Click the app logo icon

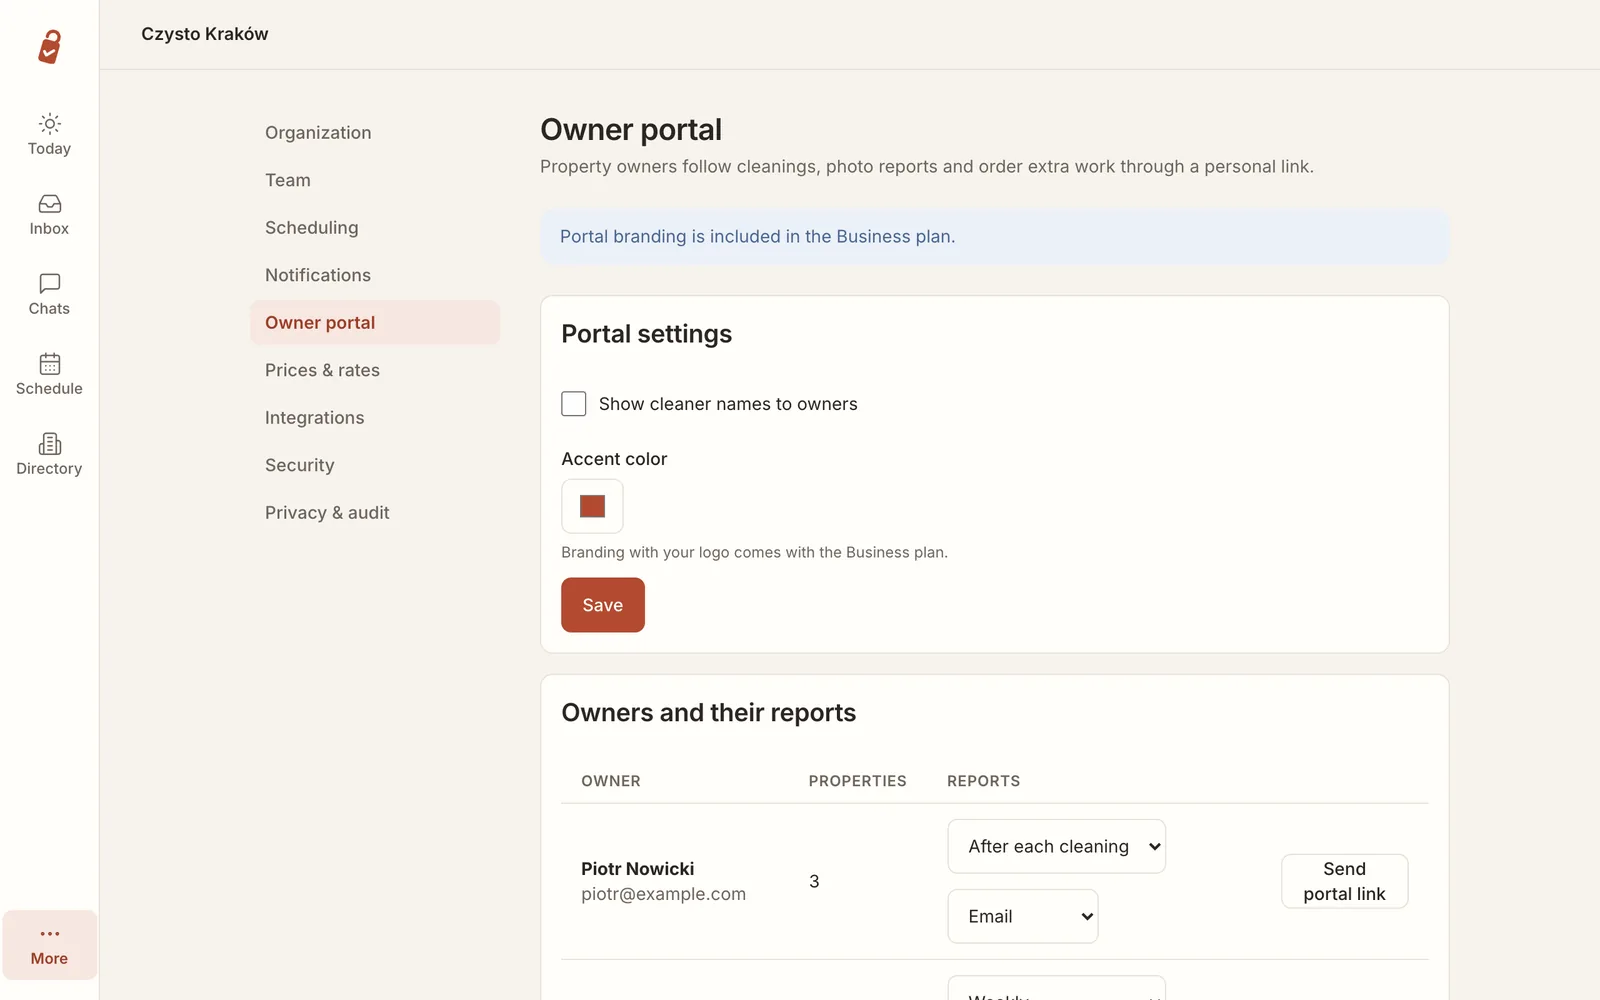(x=49, y=46)
